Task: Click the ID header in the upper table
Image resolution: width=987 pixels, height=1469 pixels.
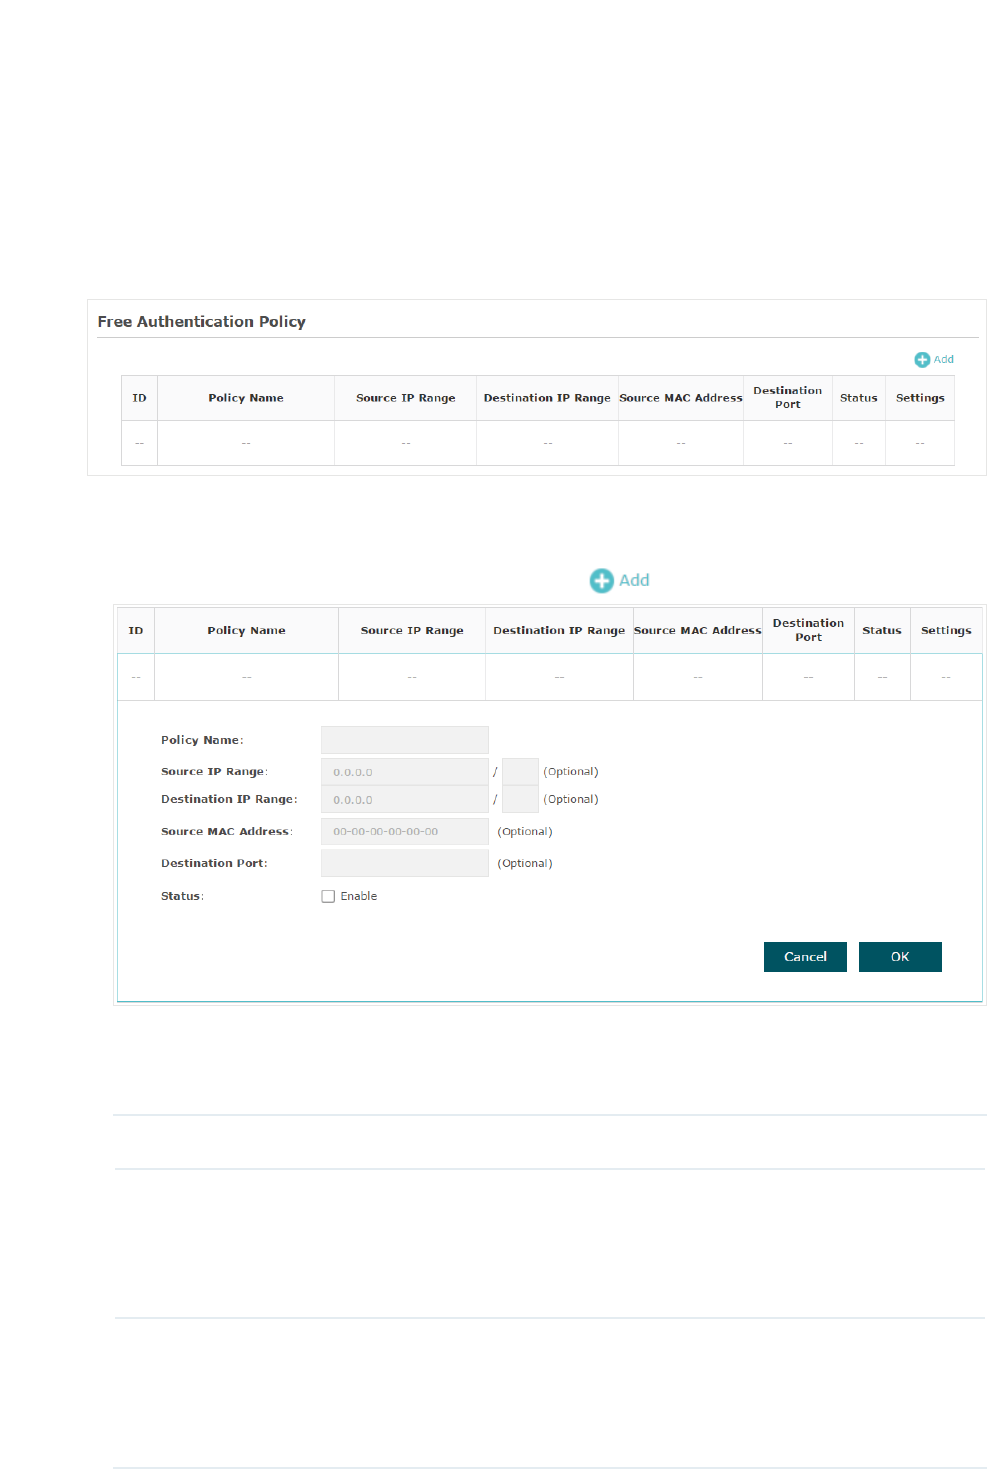Action: [139, 398]
